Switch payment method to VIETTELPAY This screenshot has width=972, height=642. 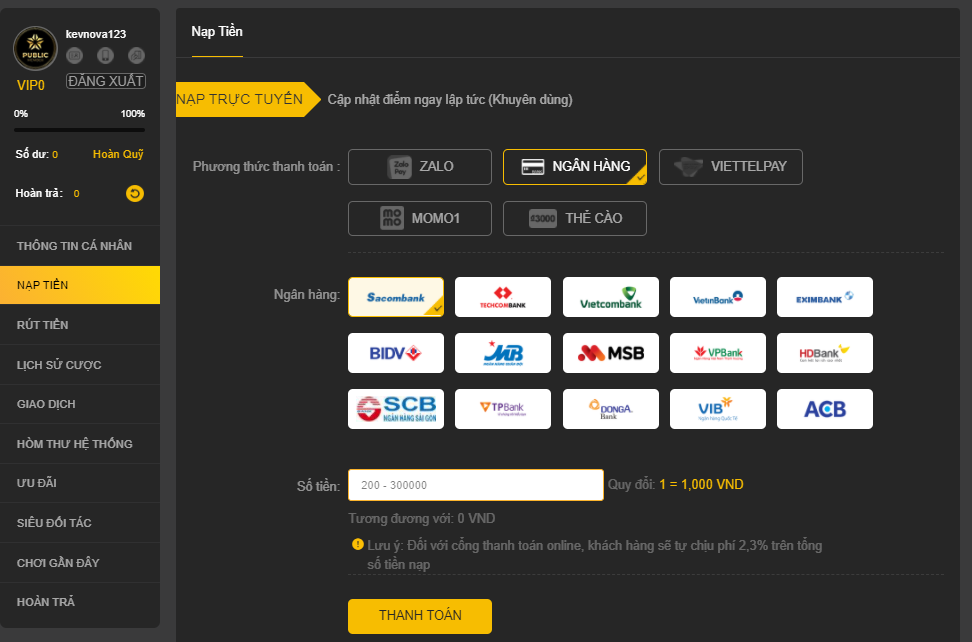click(731, 167)
